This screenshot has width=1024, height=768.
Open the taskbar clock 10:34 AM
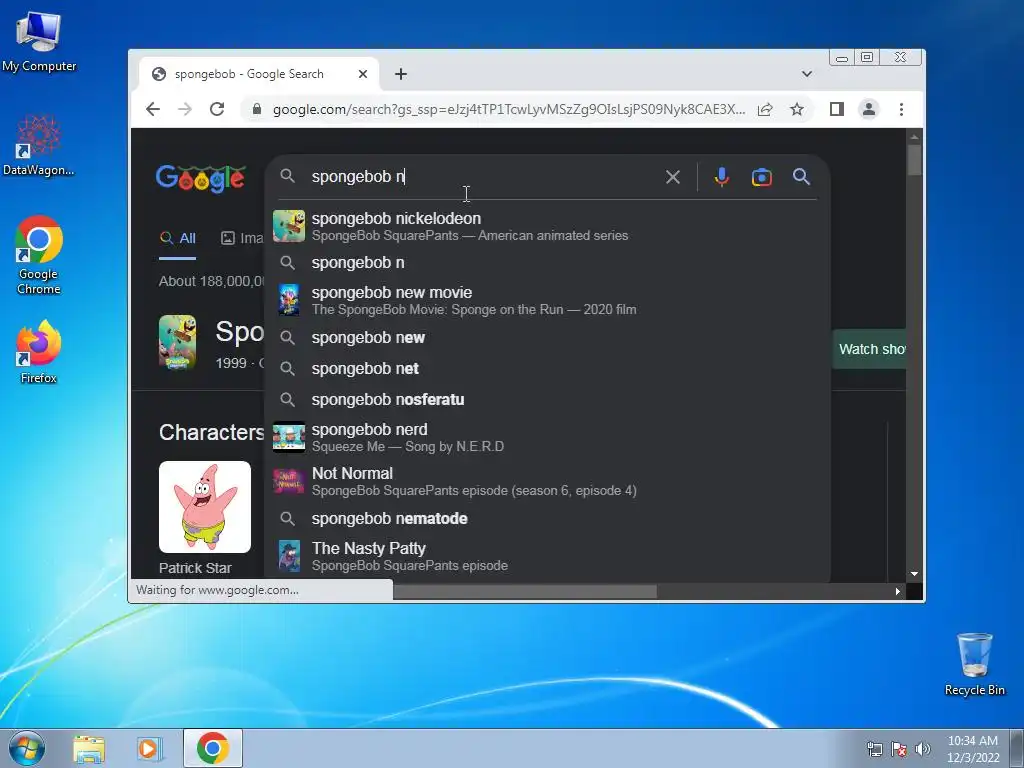[972, 748]
